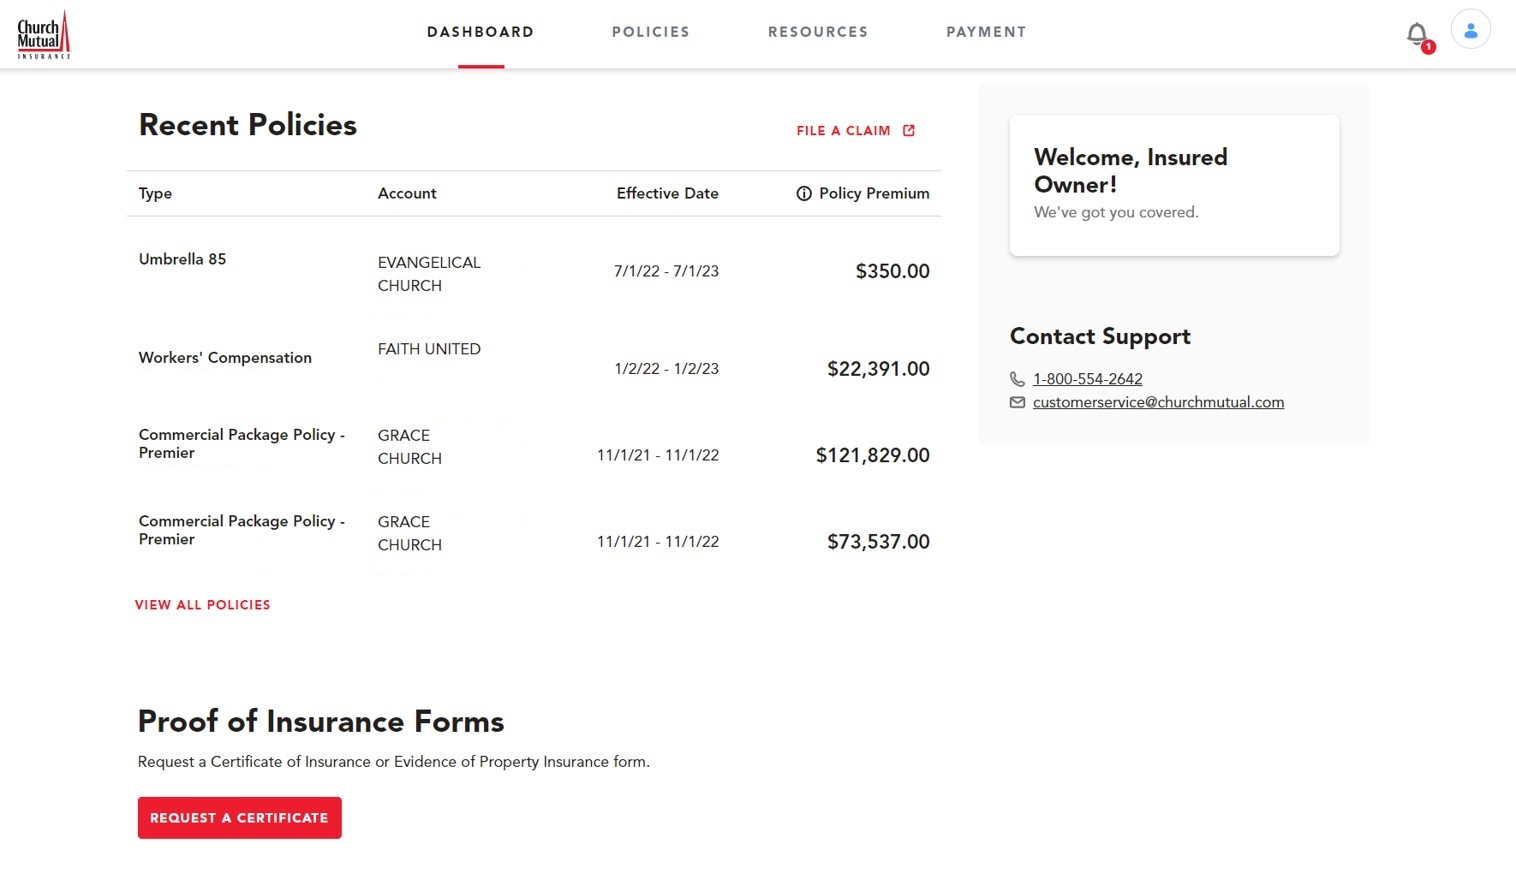Open the Workers' Compensation policy
The height and width of the screenshot is (892, 1516).
(225, 358)
